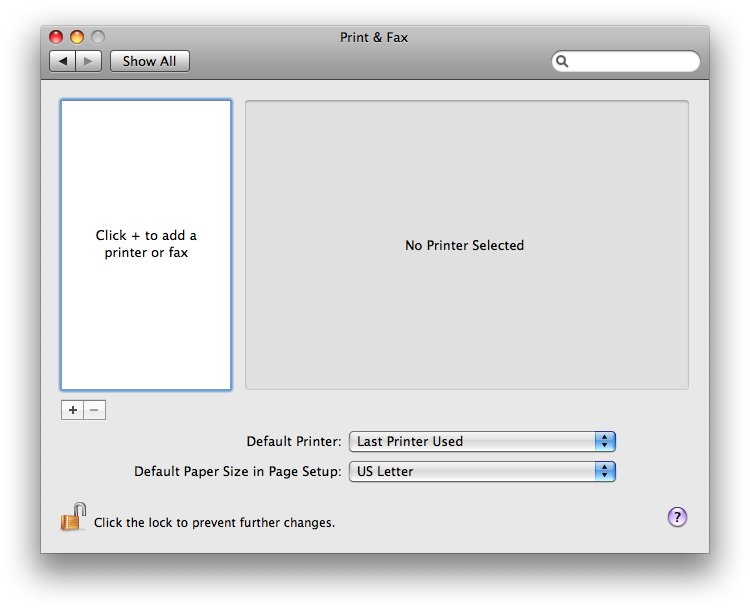This screenshot has height=609, width=750.
Task: Open the Default Paper Size dropdown
Action: (481, 471)
